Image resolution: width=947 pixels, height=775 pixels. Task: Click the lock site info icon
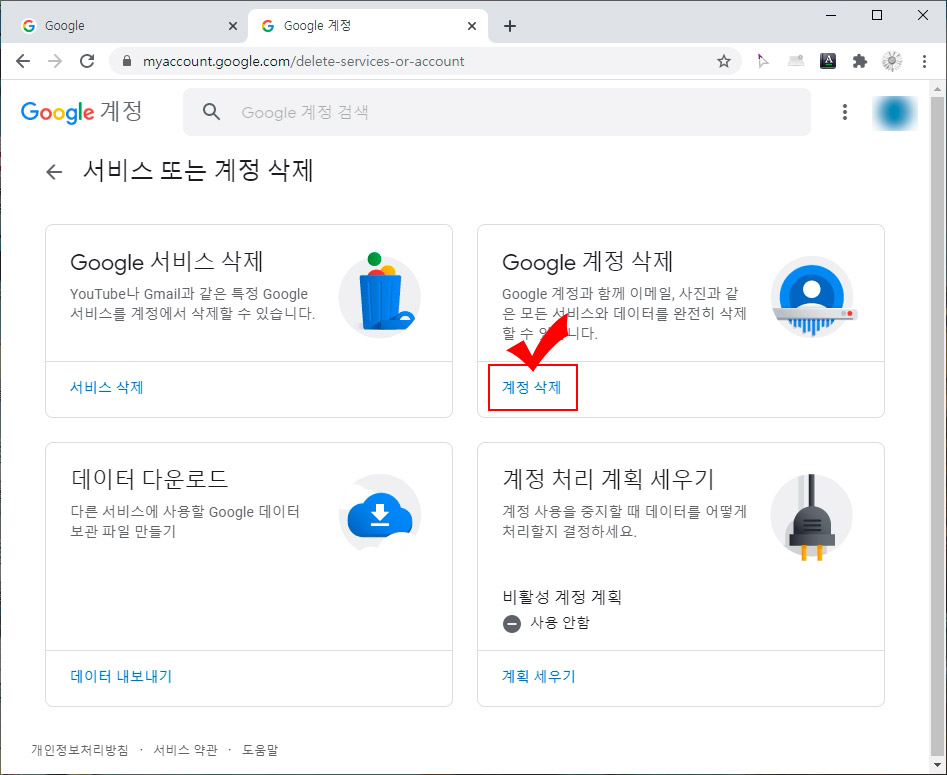pos(126,61)
